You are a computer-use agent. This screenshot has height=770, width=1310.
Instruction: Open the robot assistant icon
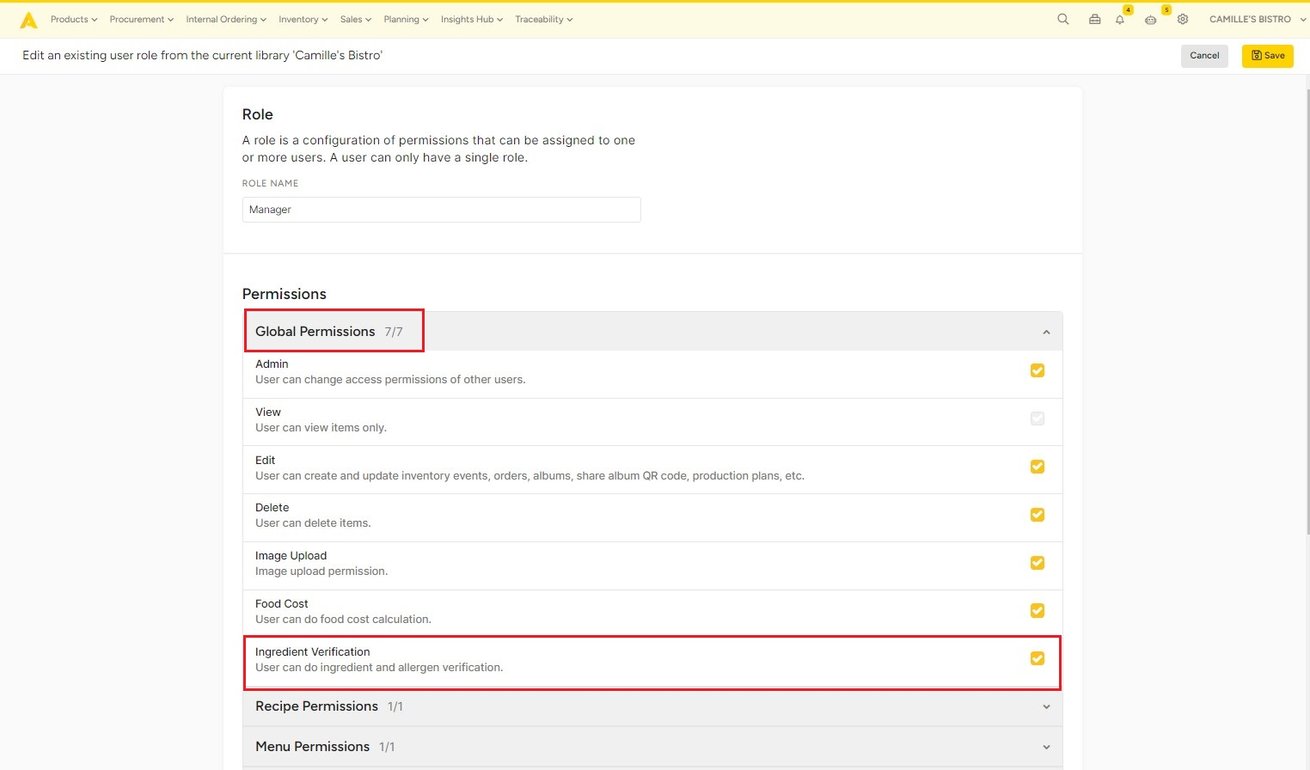1151,19
